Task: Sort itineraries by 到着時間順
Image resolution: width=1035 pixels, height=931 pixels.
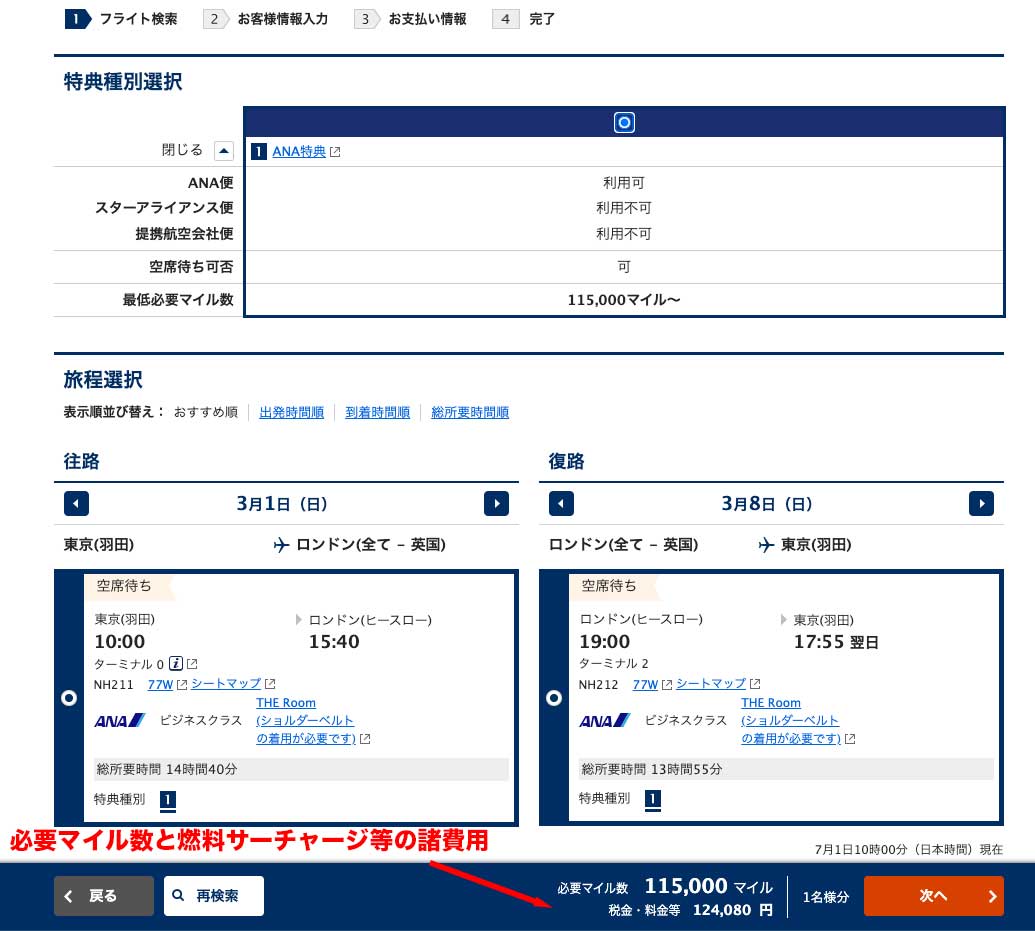Action: click(377, 412)
